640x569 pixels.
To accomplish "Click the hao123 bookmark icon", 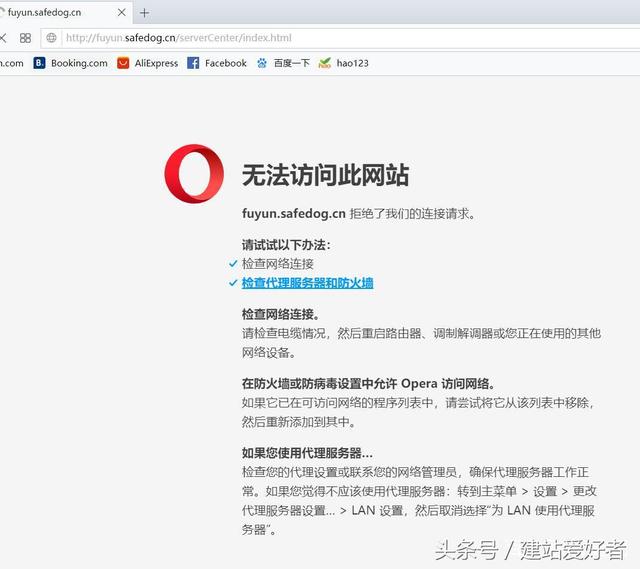I will [x=324, y=63].
